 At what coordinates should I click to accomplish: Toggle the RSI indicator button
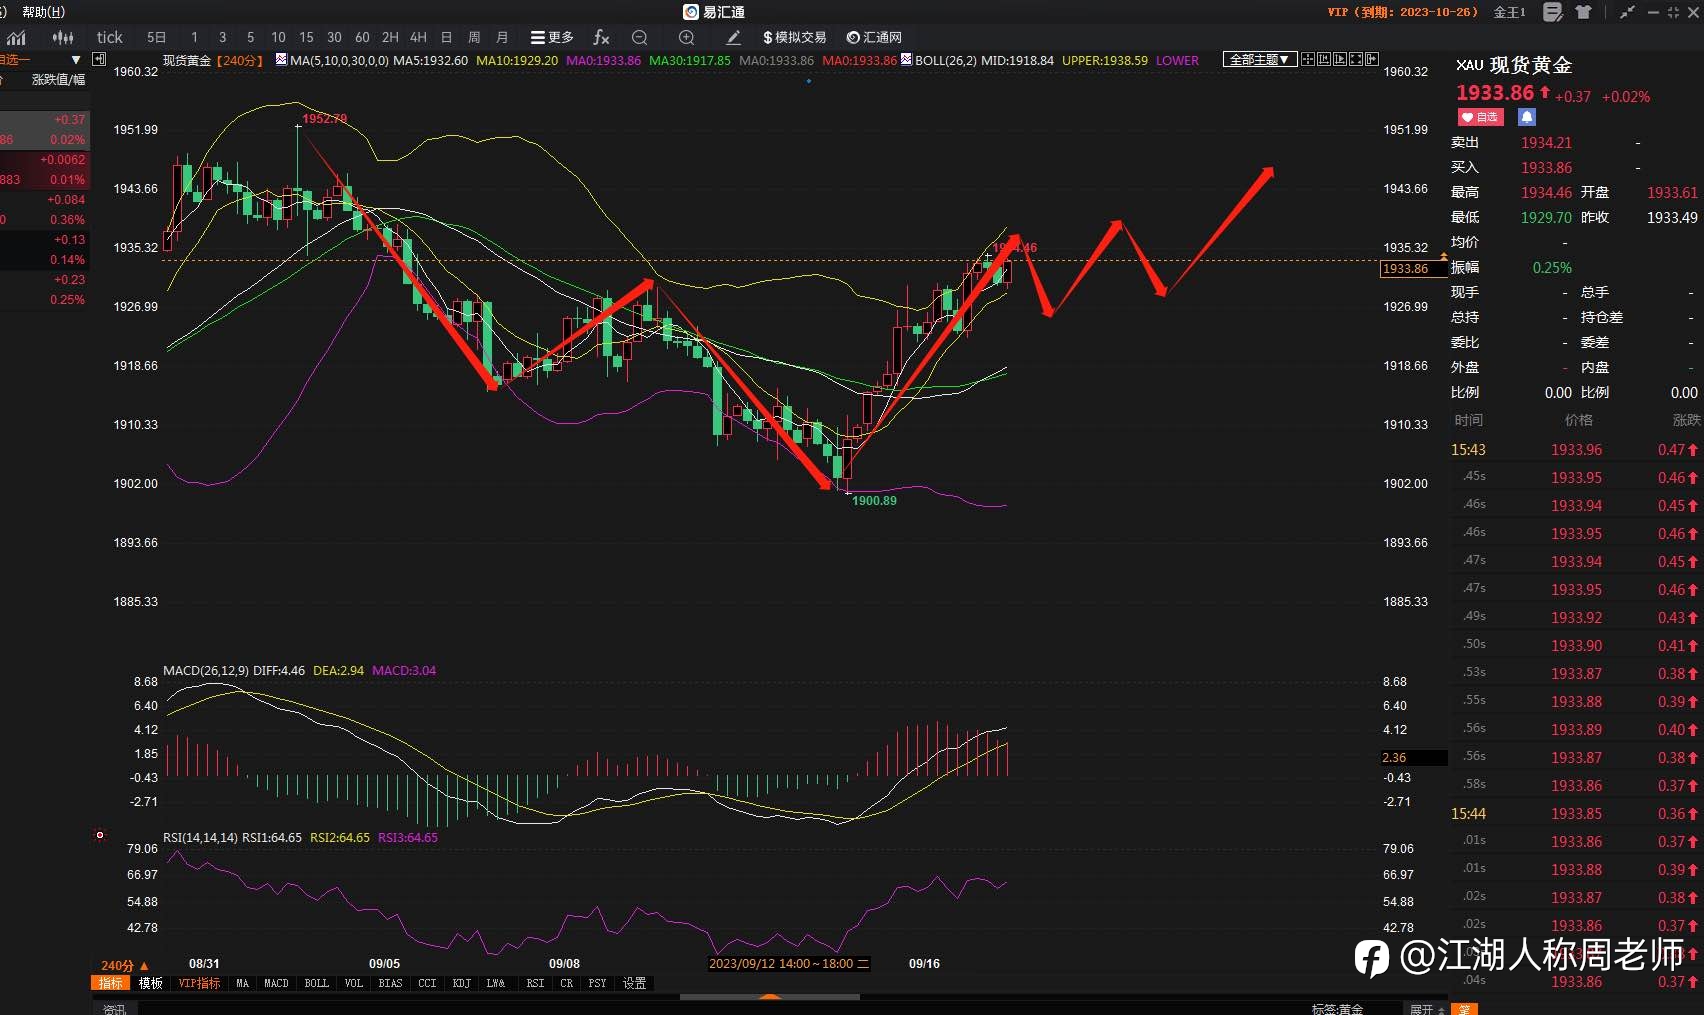tap(536, 984)
